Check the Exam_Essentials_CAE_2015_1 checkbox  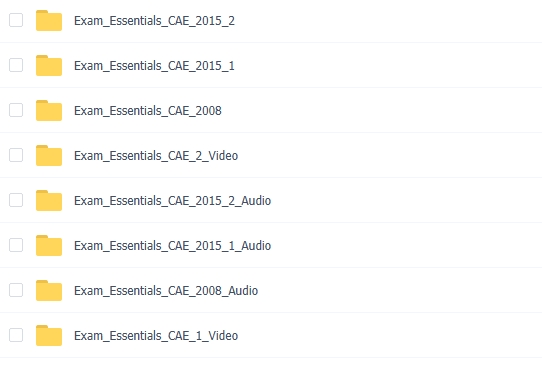click(16, 65)
